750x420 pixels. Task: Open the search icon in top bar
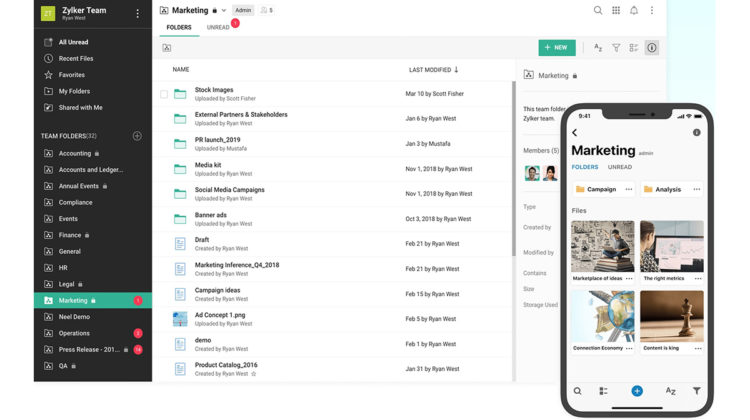click(598, 11)
